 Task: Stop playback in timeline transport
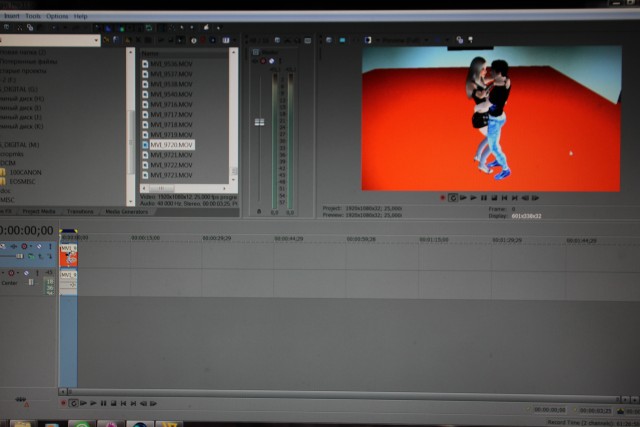[113, 403]
